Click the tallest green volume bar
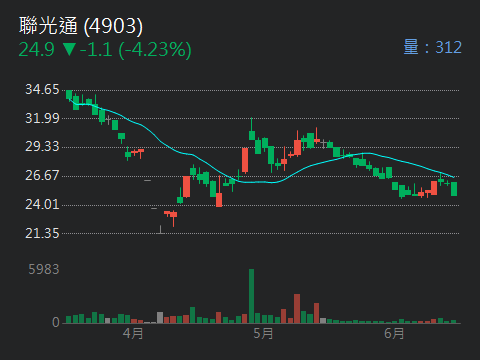The height and width of the screenshot is (360, 480). [x=251, y=296]
